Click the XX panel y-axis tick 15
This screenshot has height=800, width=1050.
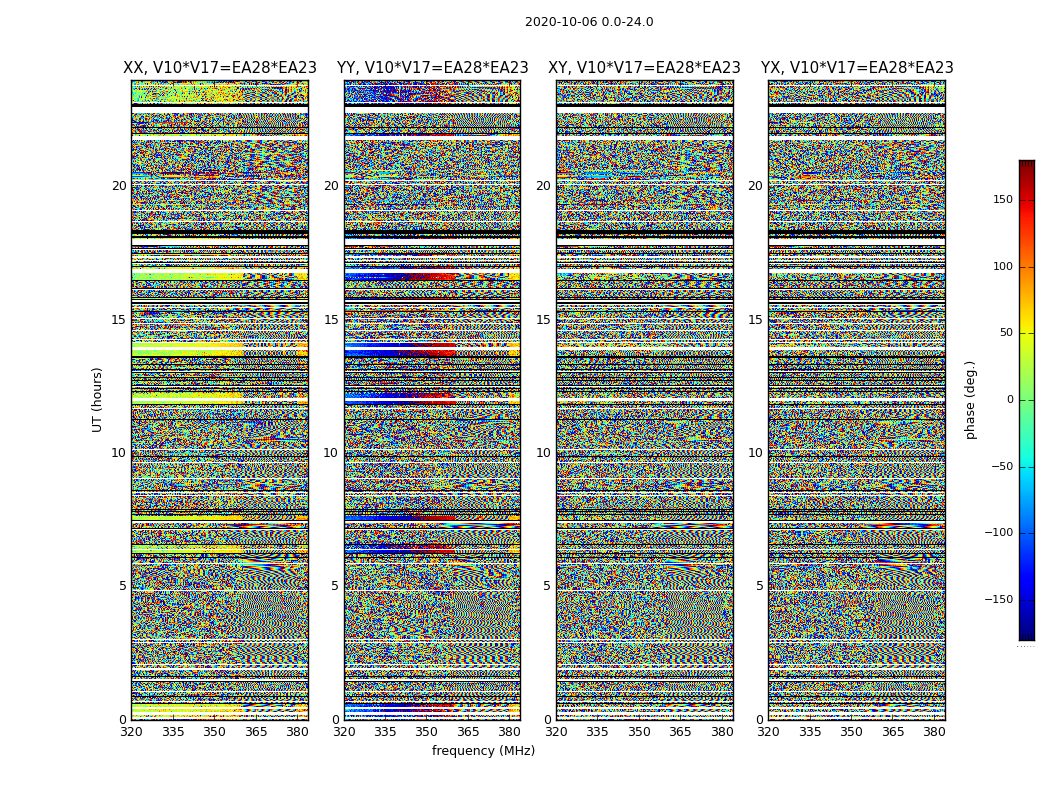[119, 319]
